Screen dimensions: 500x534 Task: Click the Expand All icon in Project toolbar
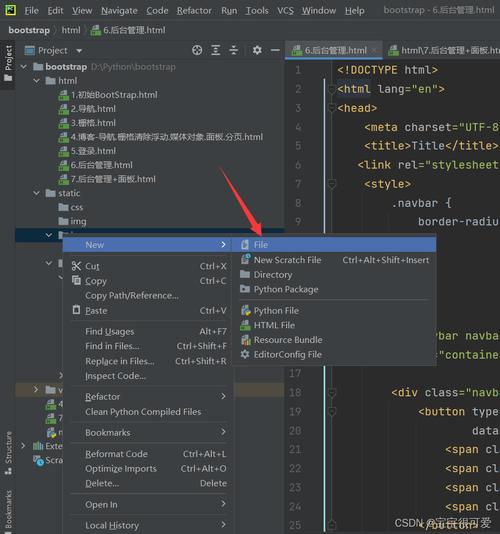216,50
